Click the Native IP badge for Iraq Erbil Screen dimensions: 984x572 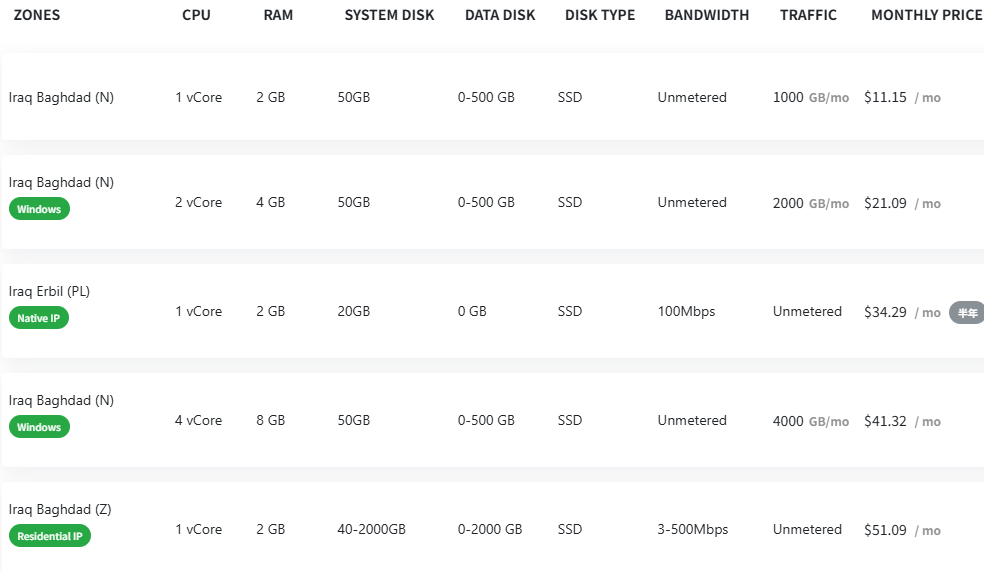pos(39,318)
